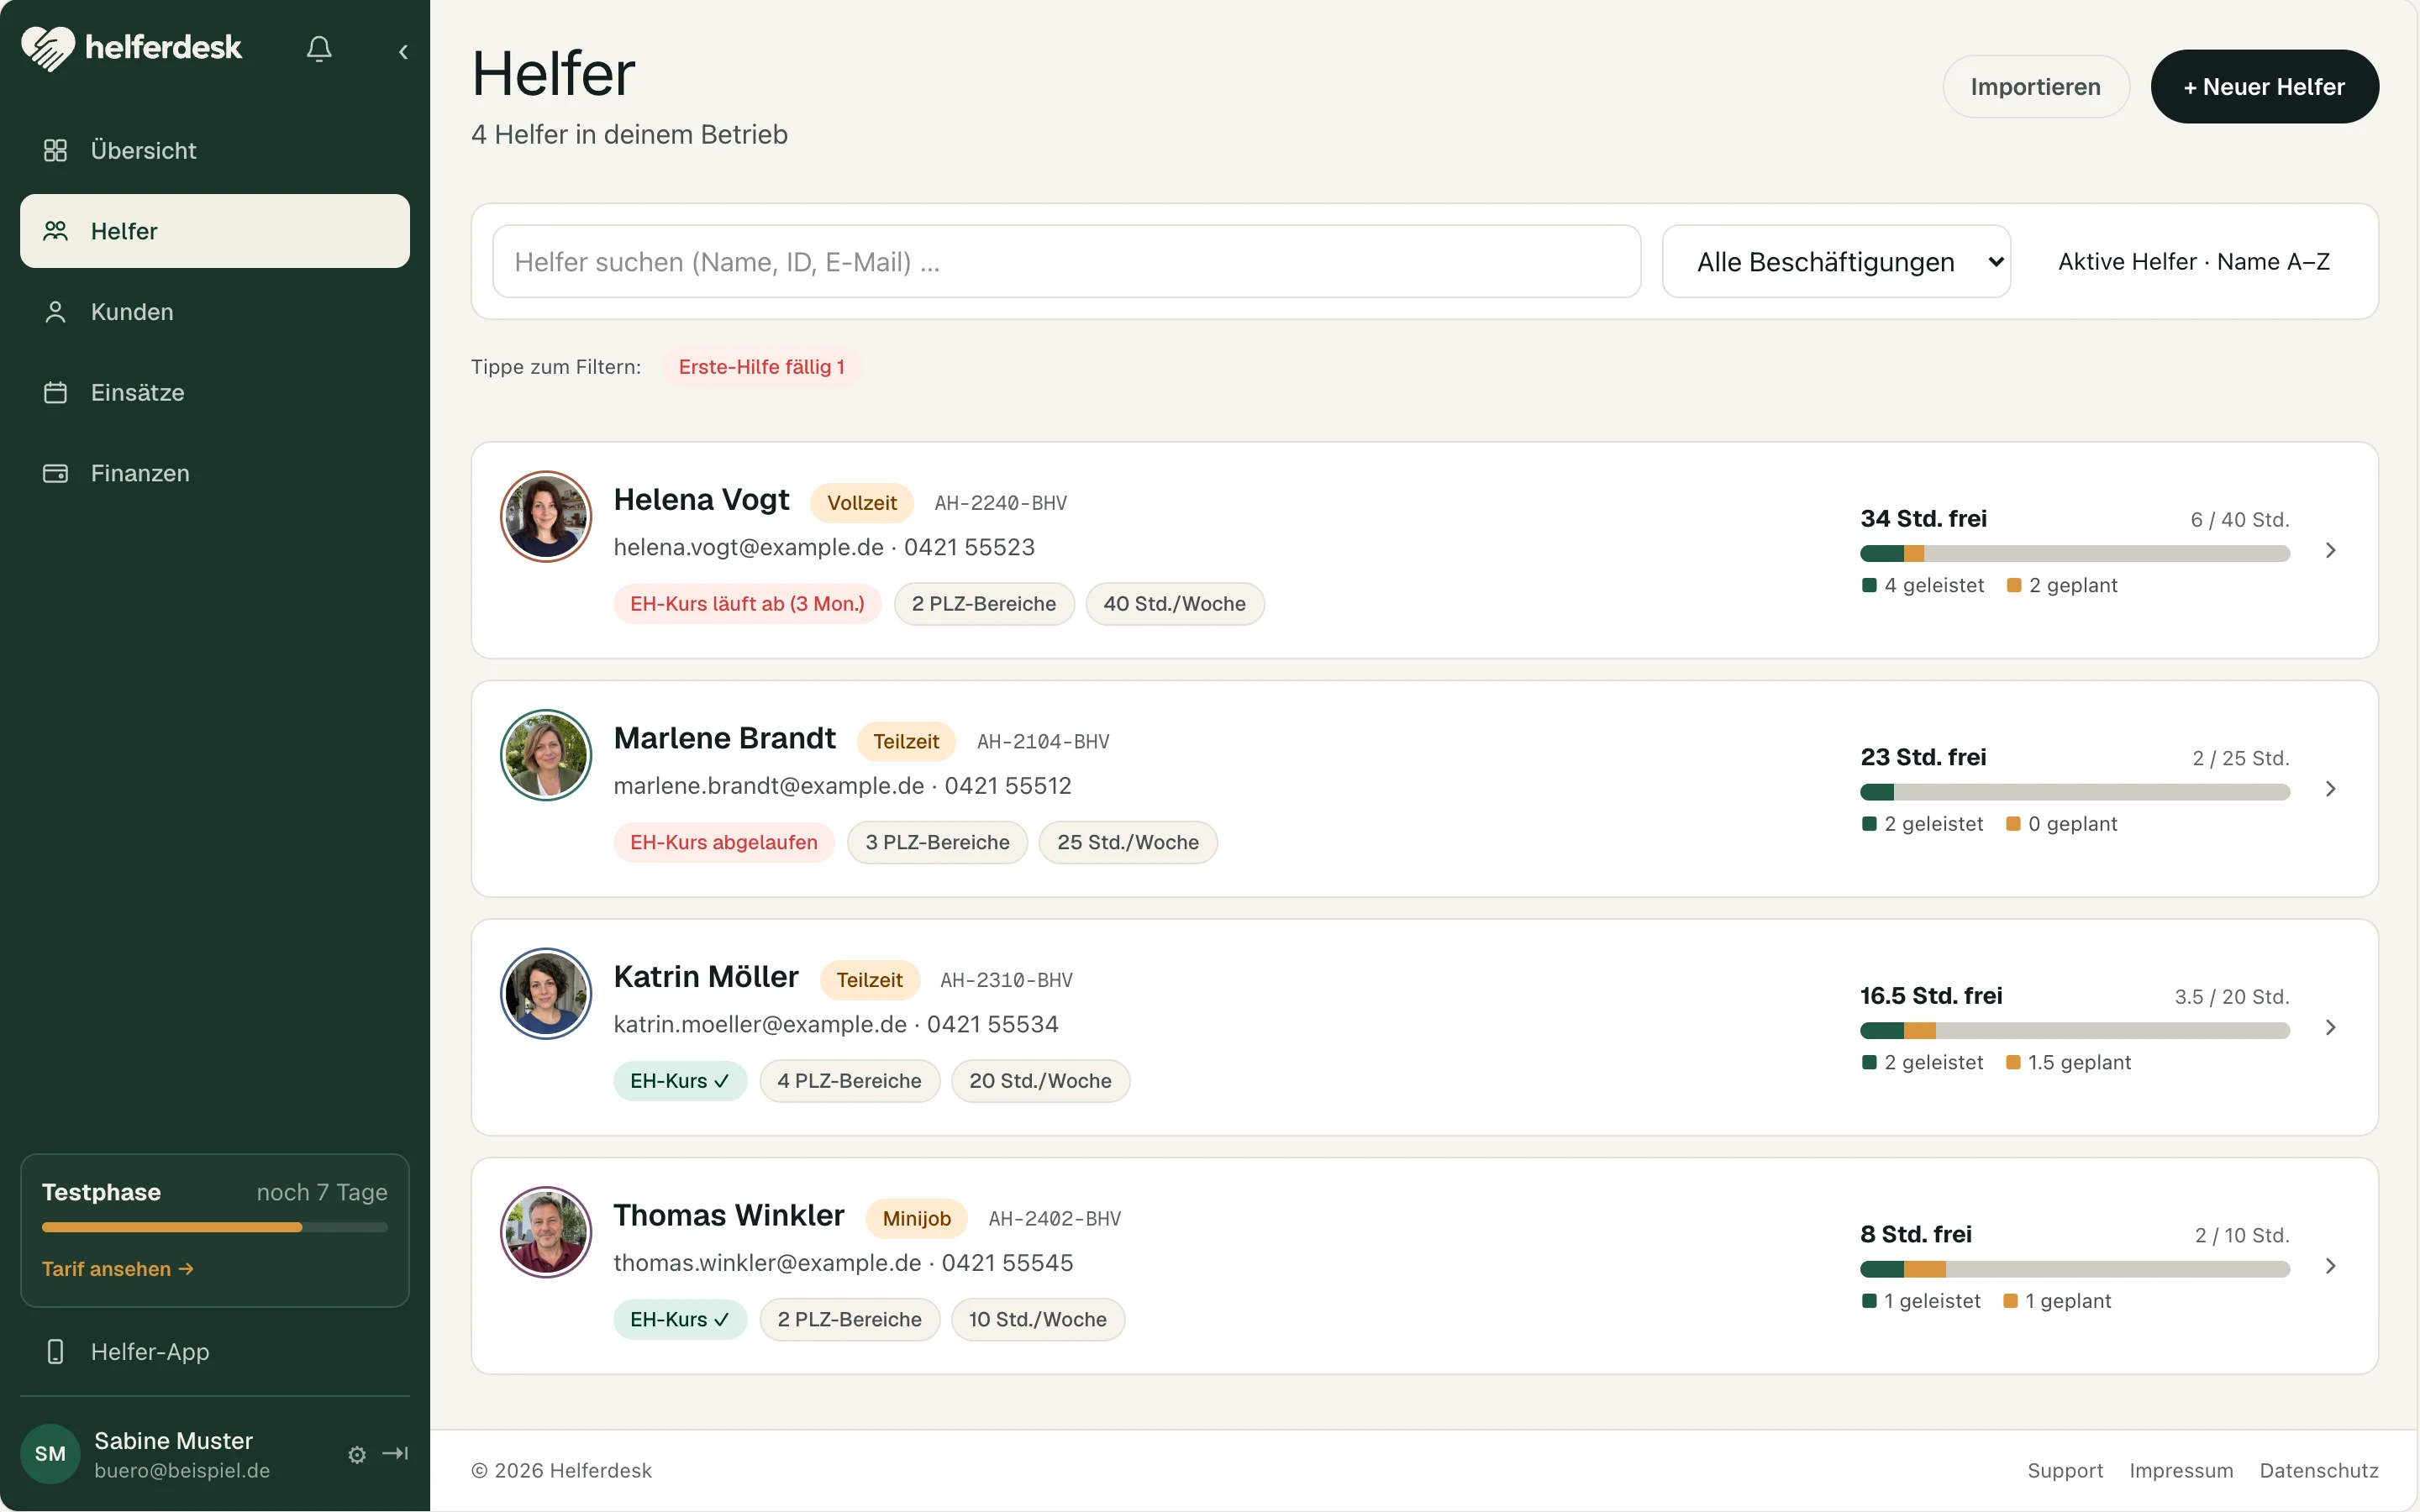Click the Vollzeit badge of Helena Vogt

pyautogui.click(x=862, y=503)
